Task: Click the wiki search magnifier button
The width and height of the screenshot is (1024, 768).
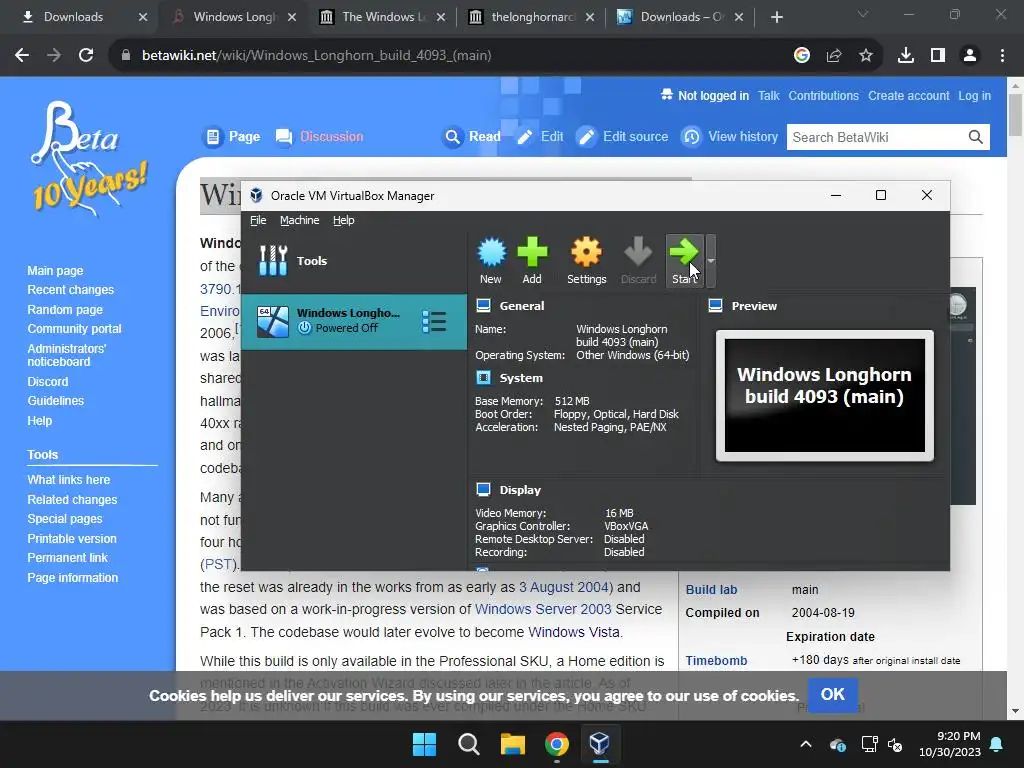Action: (976, 137)
